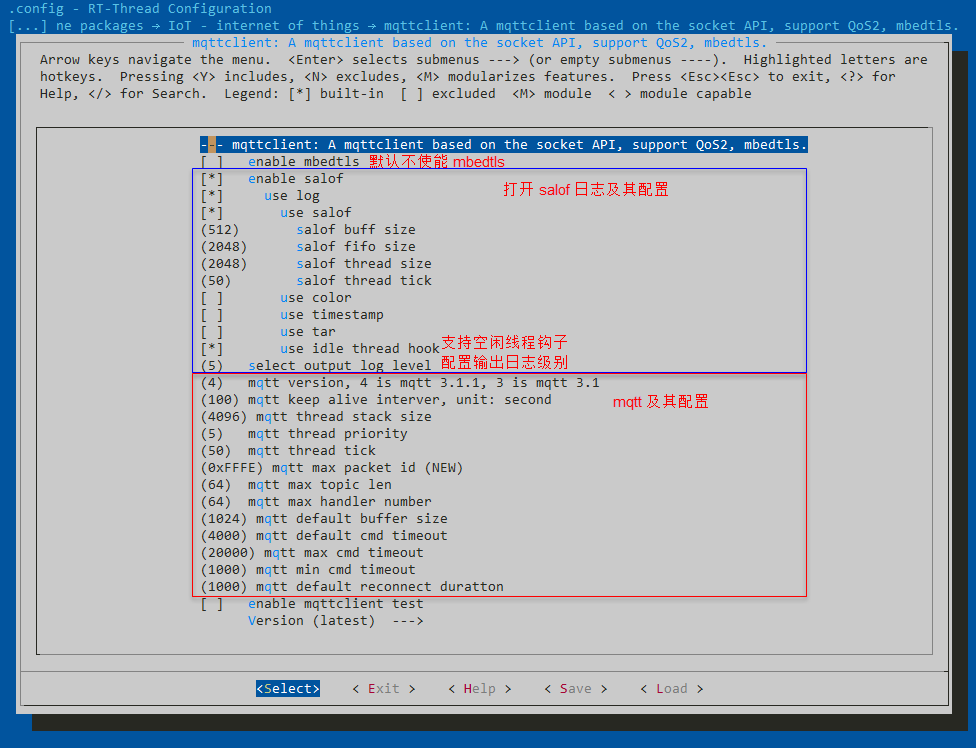Click the Load button
Image resolution: width=976 pixels, height=748 pixels.
[x=672, y=689]
